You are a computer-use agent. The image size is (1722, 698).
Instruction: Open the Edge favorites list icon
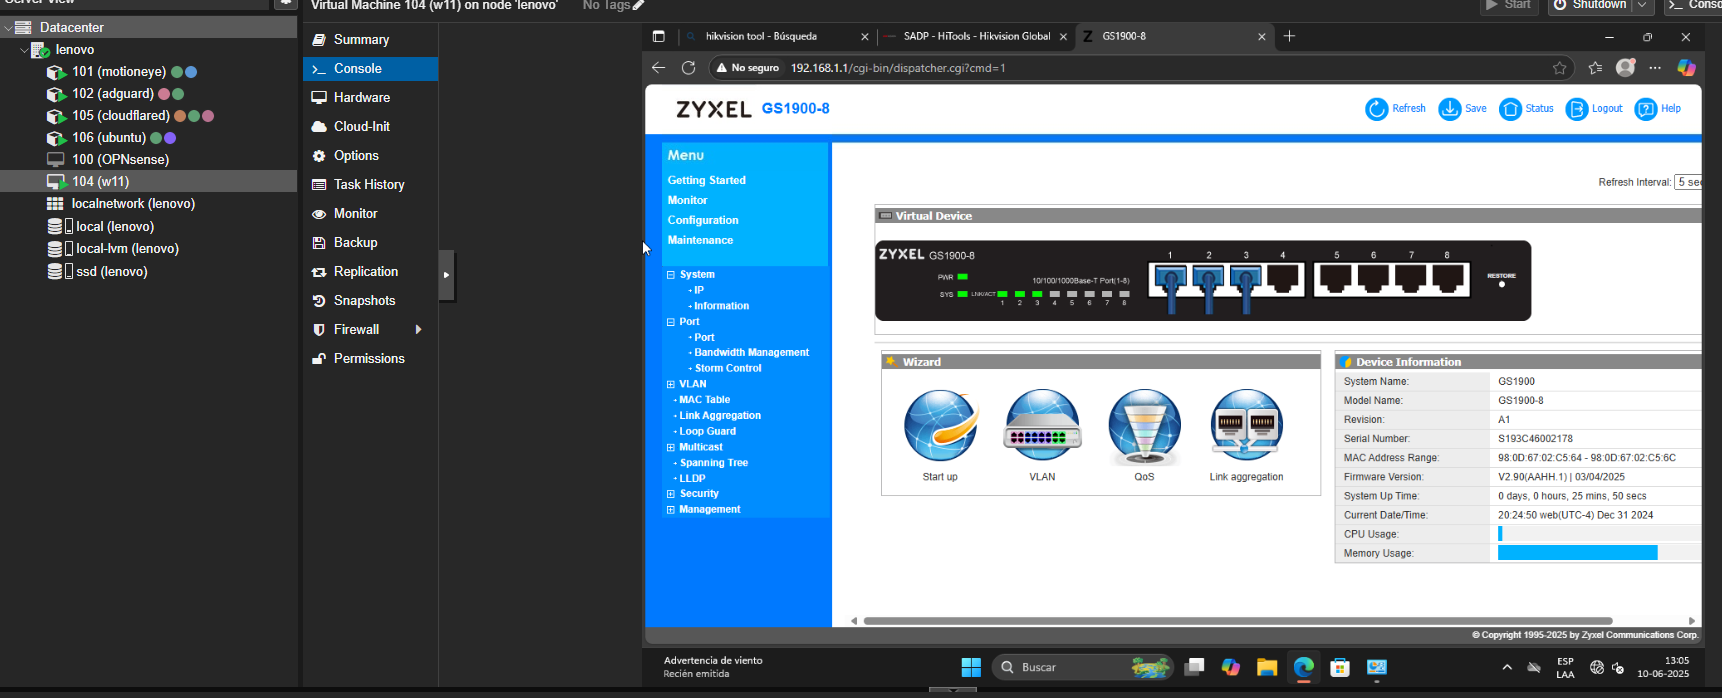(1595, 68)
